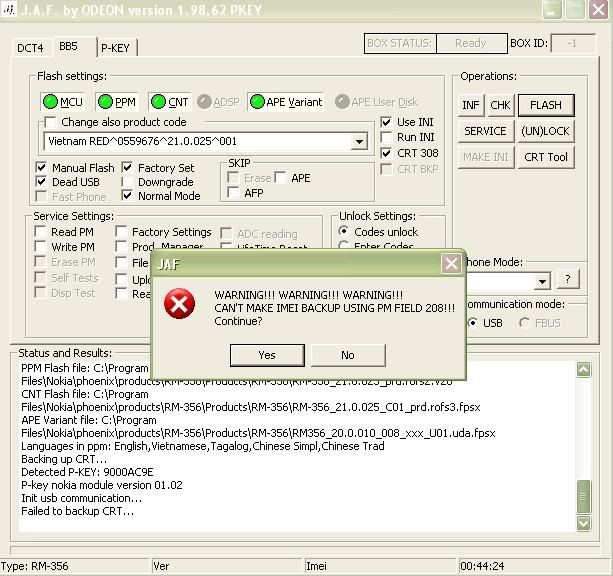This screenshot has height=576, width=613.
Task: Uncheck the Manual Flash checkbox
Action: point(41,168)
